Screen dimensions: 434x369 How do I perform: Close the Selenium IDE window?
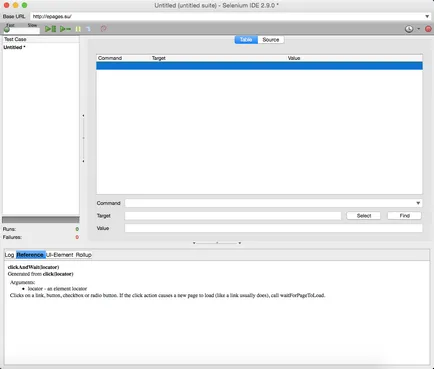[6, 5]
